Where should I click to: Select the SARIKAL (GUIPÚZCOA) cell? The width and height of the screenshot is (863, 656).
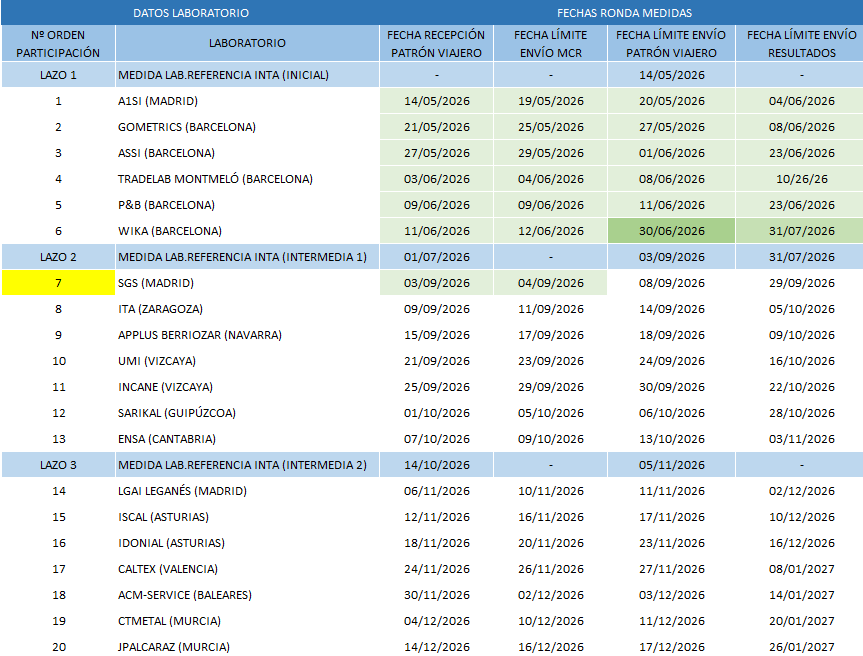pos(247,413)
